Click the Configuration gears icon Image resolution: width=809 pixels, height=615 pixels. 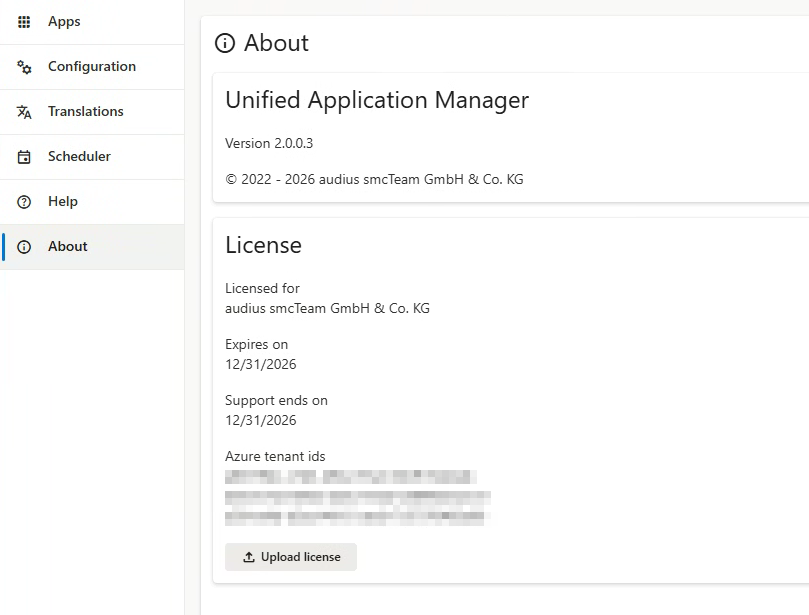24,67
